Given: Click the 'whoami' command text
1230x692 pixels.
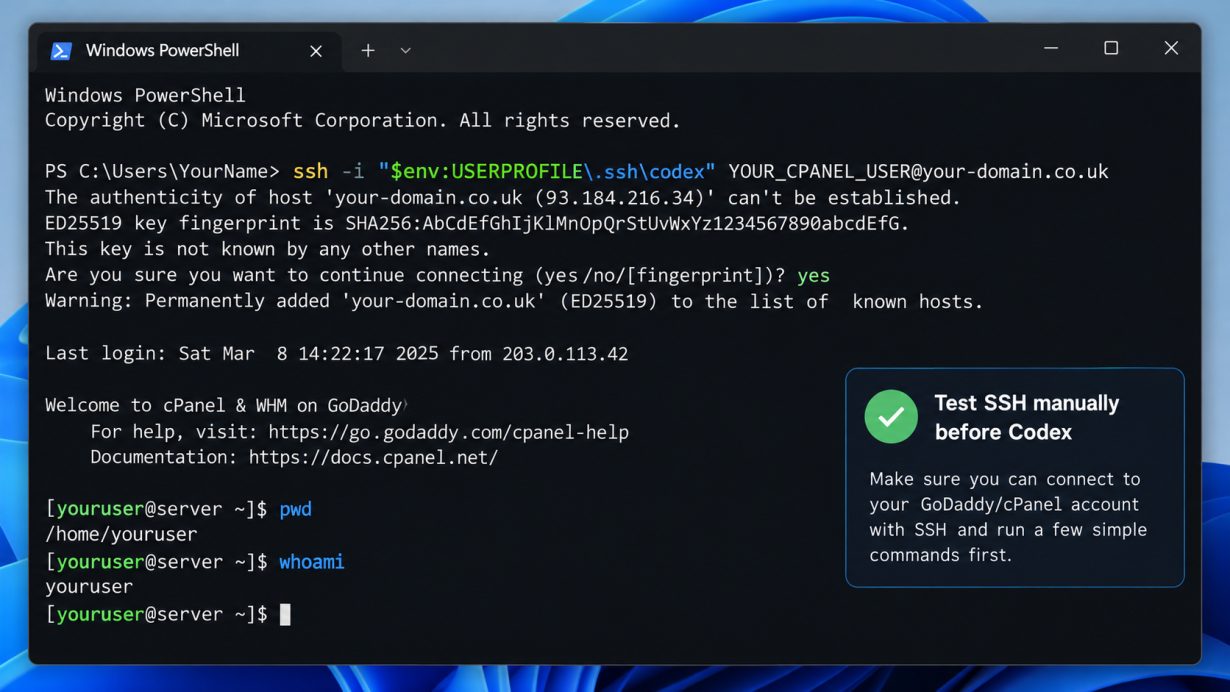Looking at the screenshot, I should pyautogui.click(x=311, y=562).
